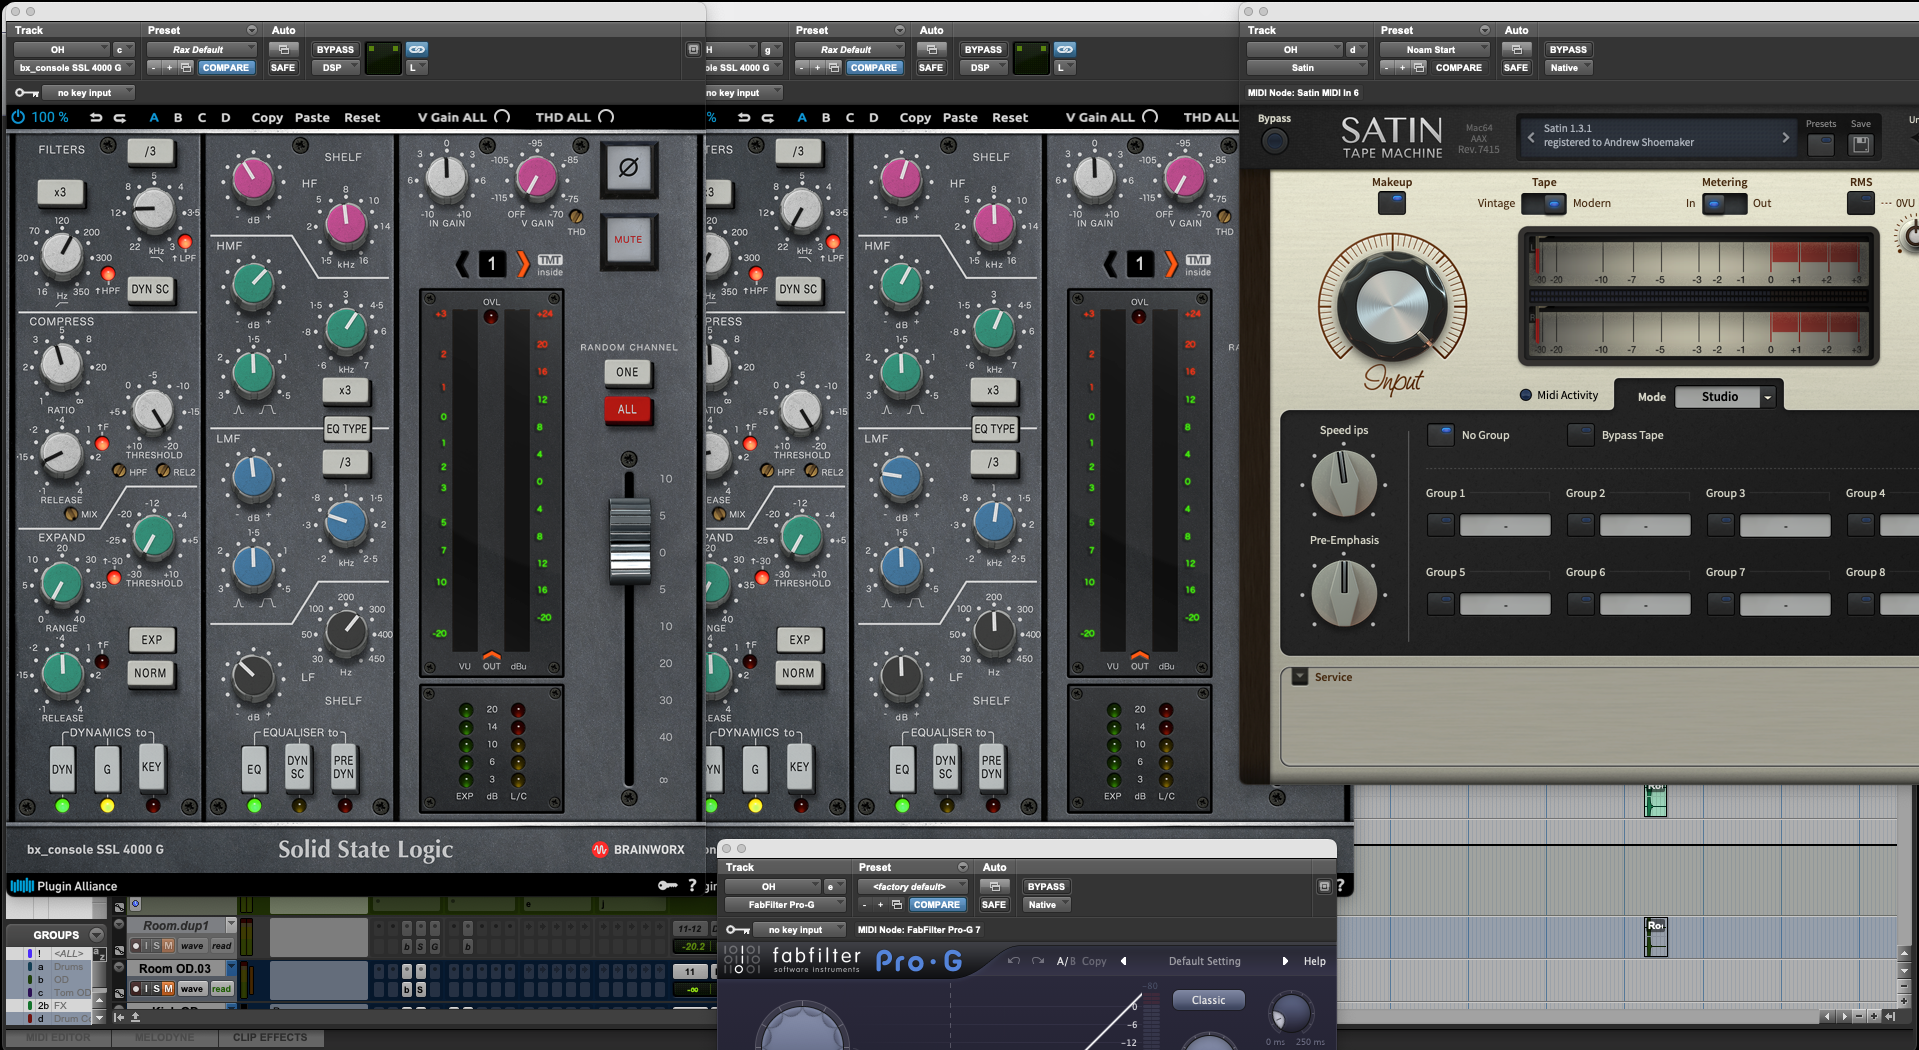The width and height of the screenshot is (1919, 1050).
Task: Click Pro-G next preset arrow
Action: click(x=1285, y=961)
